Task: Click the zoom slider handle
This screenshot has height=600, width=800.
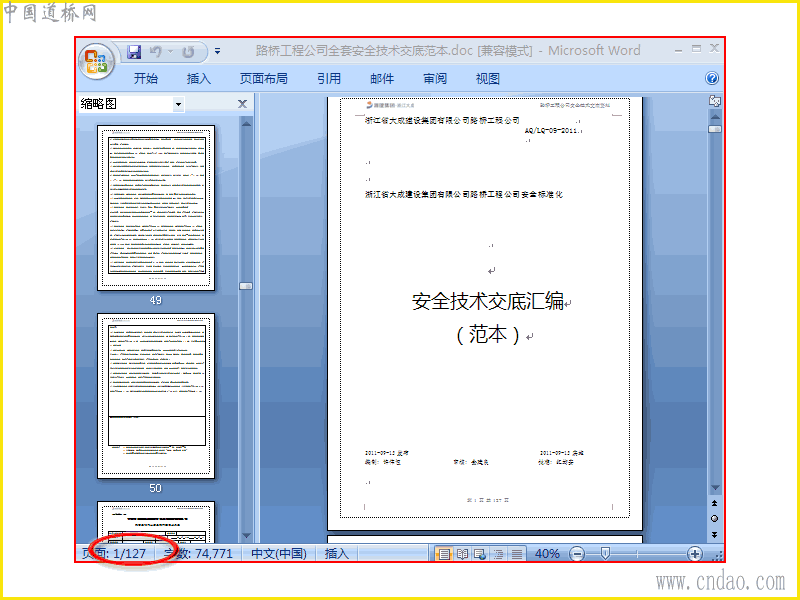Action: [605, 553]
